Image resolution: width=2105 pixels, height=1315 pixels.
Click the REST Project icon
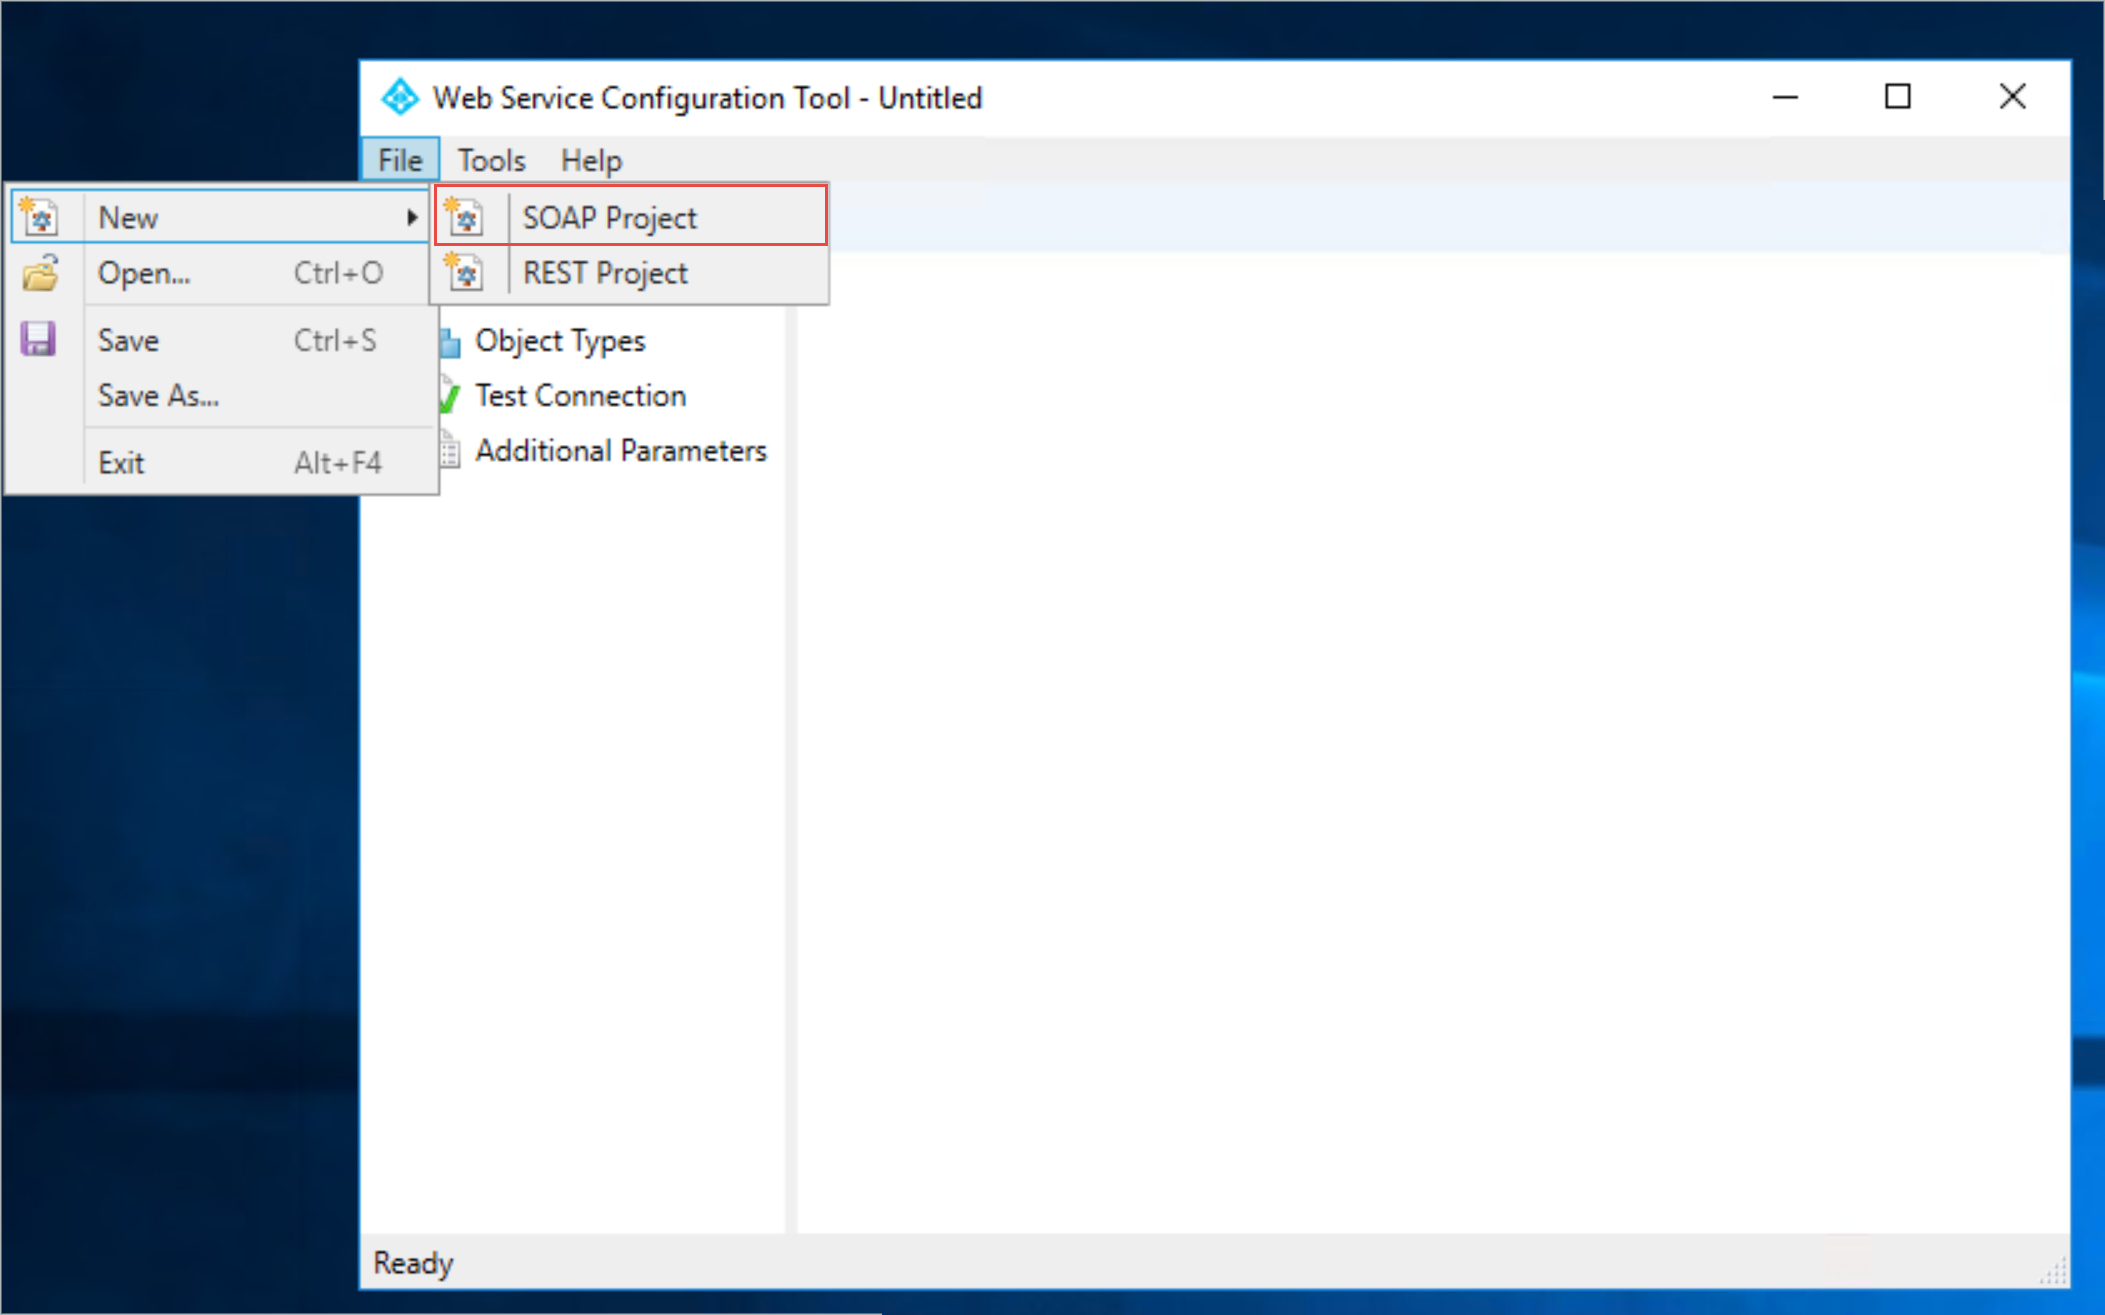tap(465, 274)
